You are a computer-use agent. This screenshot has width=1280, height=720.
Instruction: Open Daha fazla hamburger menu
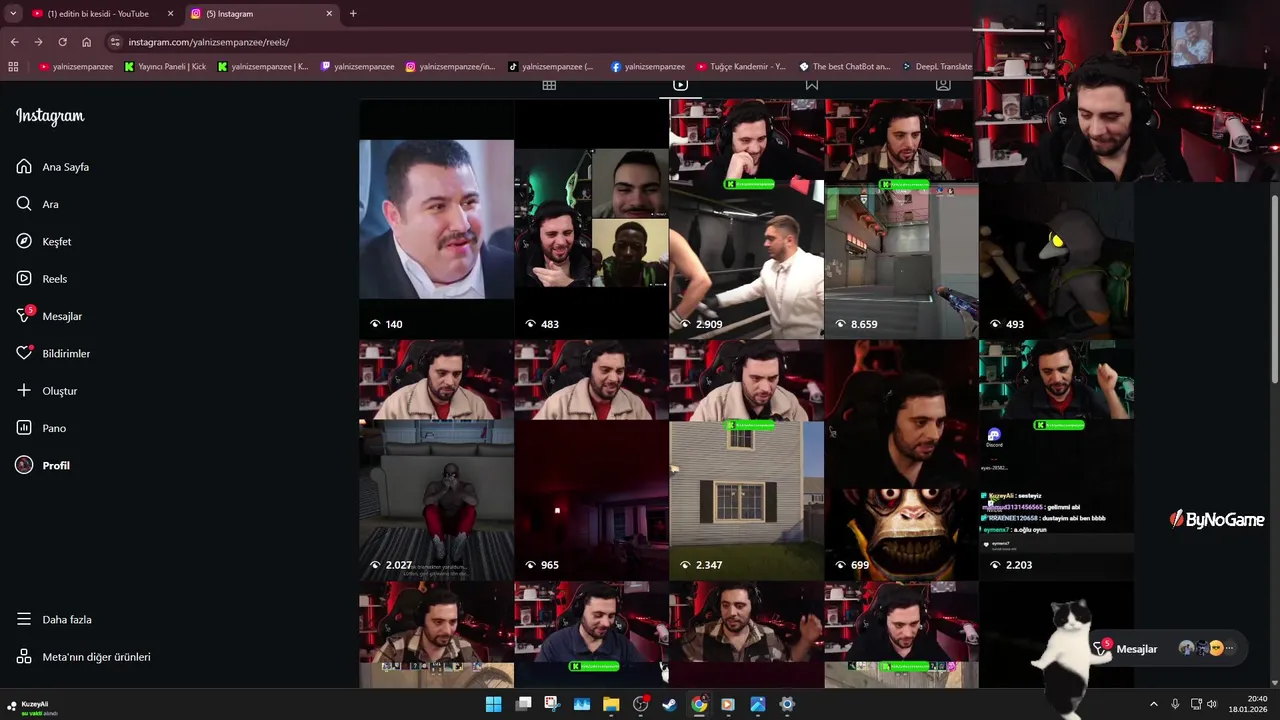pyautogui.click(x=24, y=619)
